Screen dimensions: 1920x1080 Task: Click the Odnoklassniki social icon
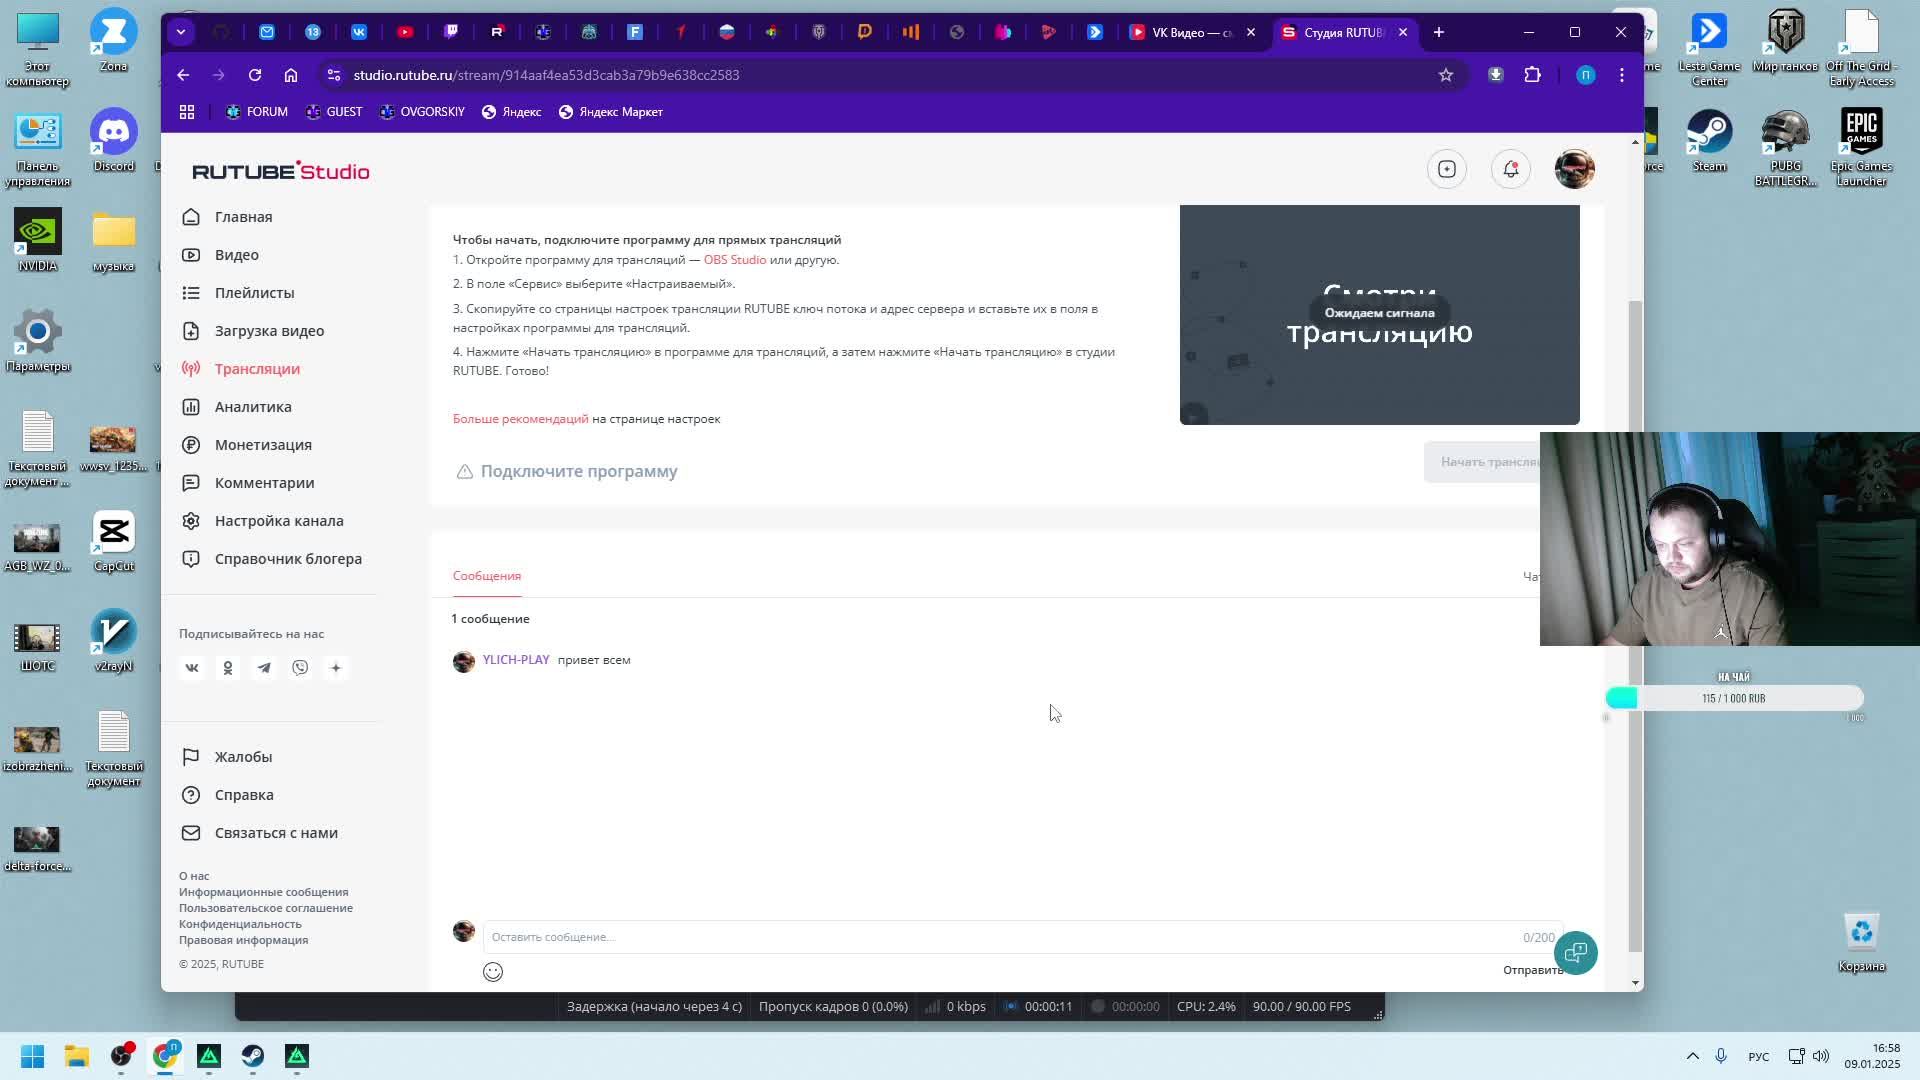228,668
